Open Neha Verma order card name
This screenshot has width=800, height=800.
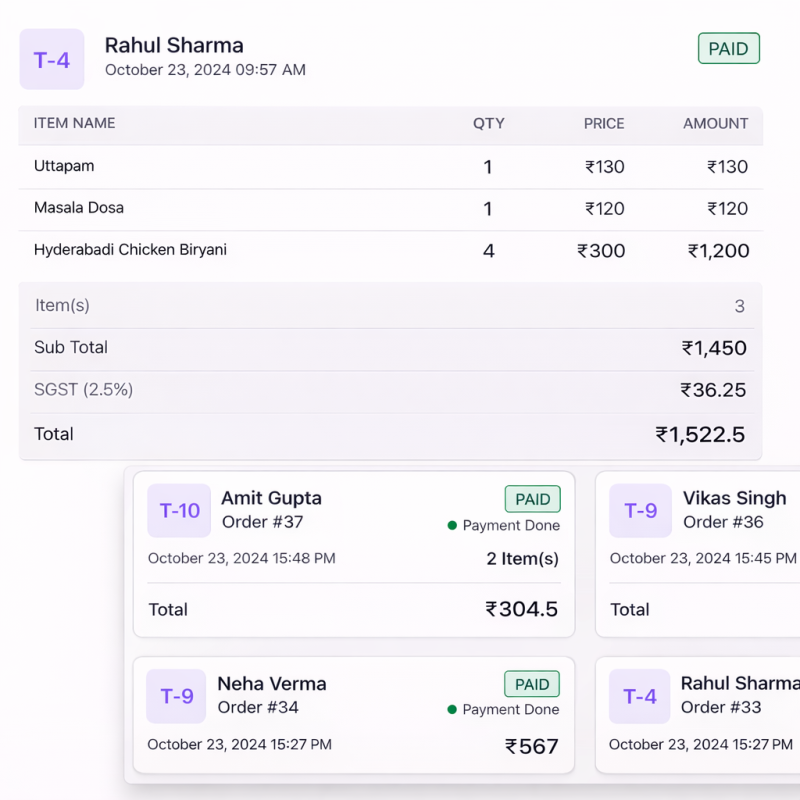(x=272, y=684)
